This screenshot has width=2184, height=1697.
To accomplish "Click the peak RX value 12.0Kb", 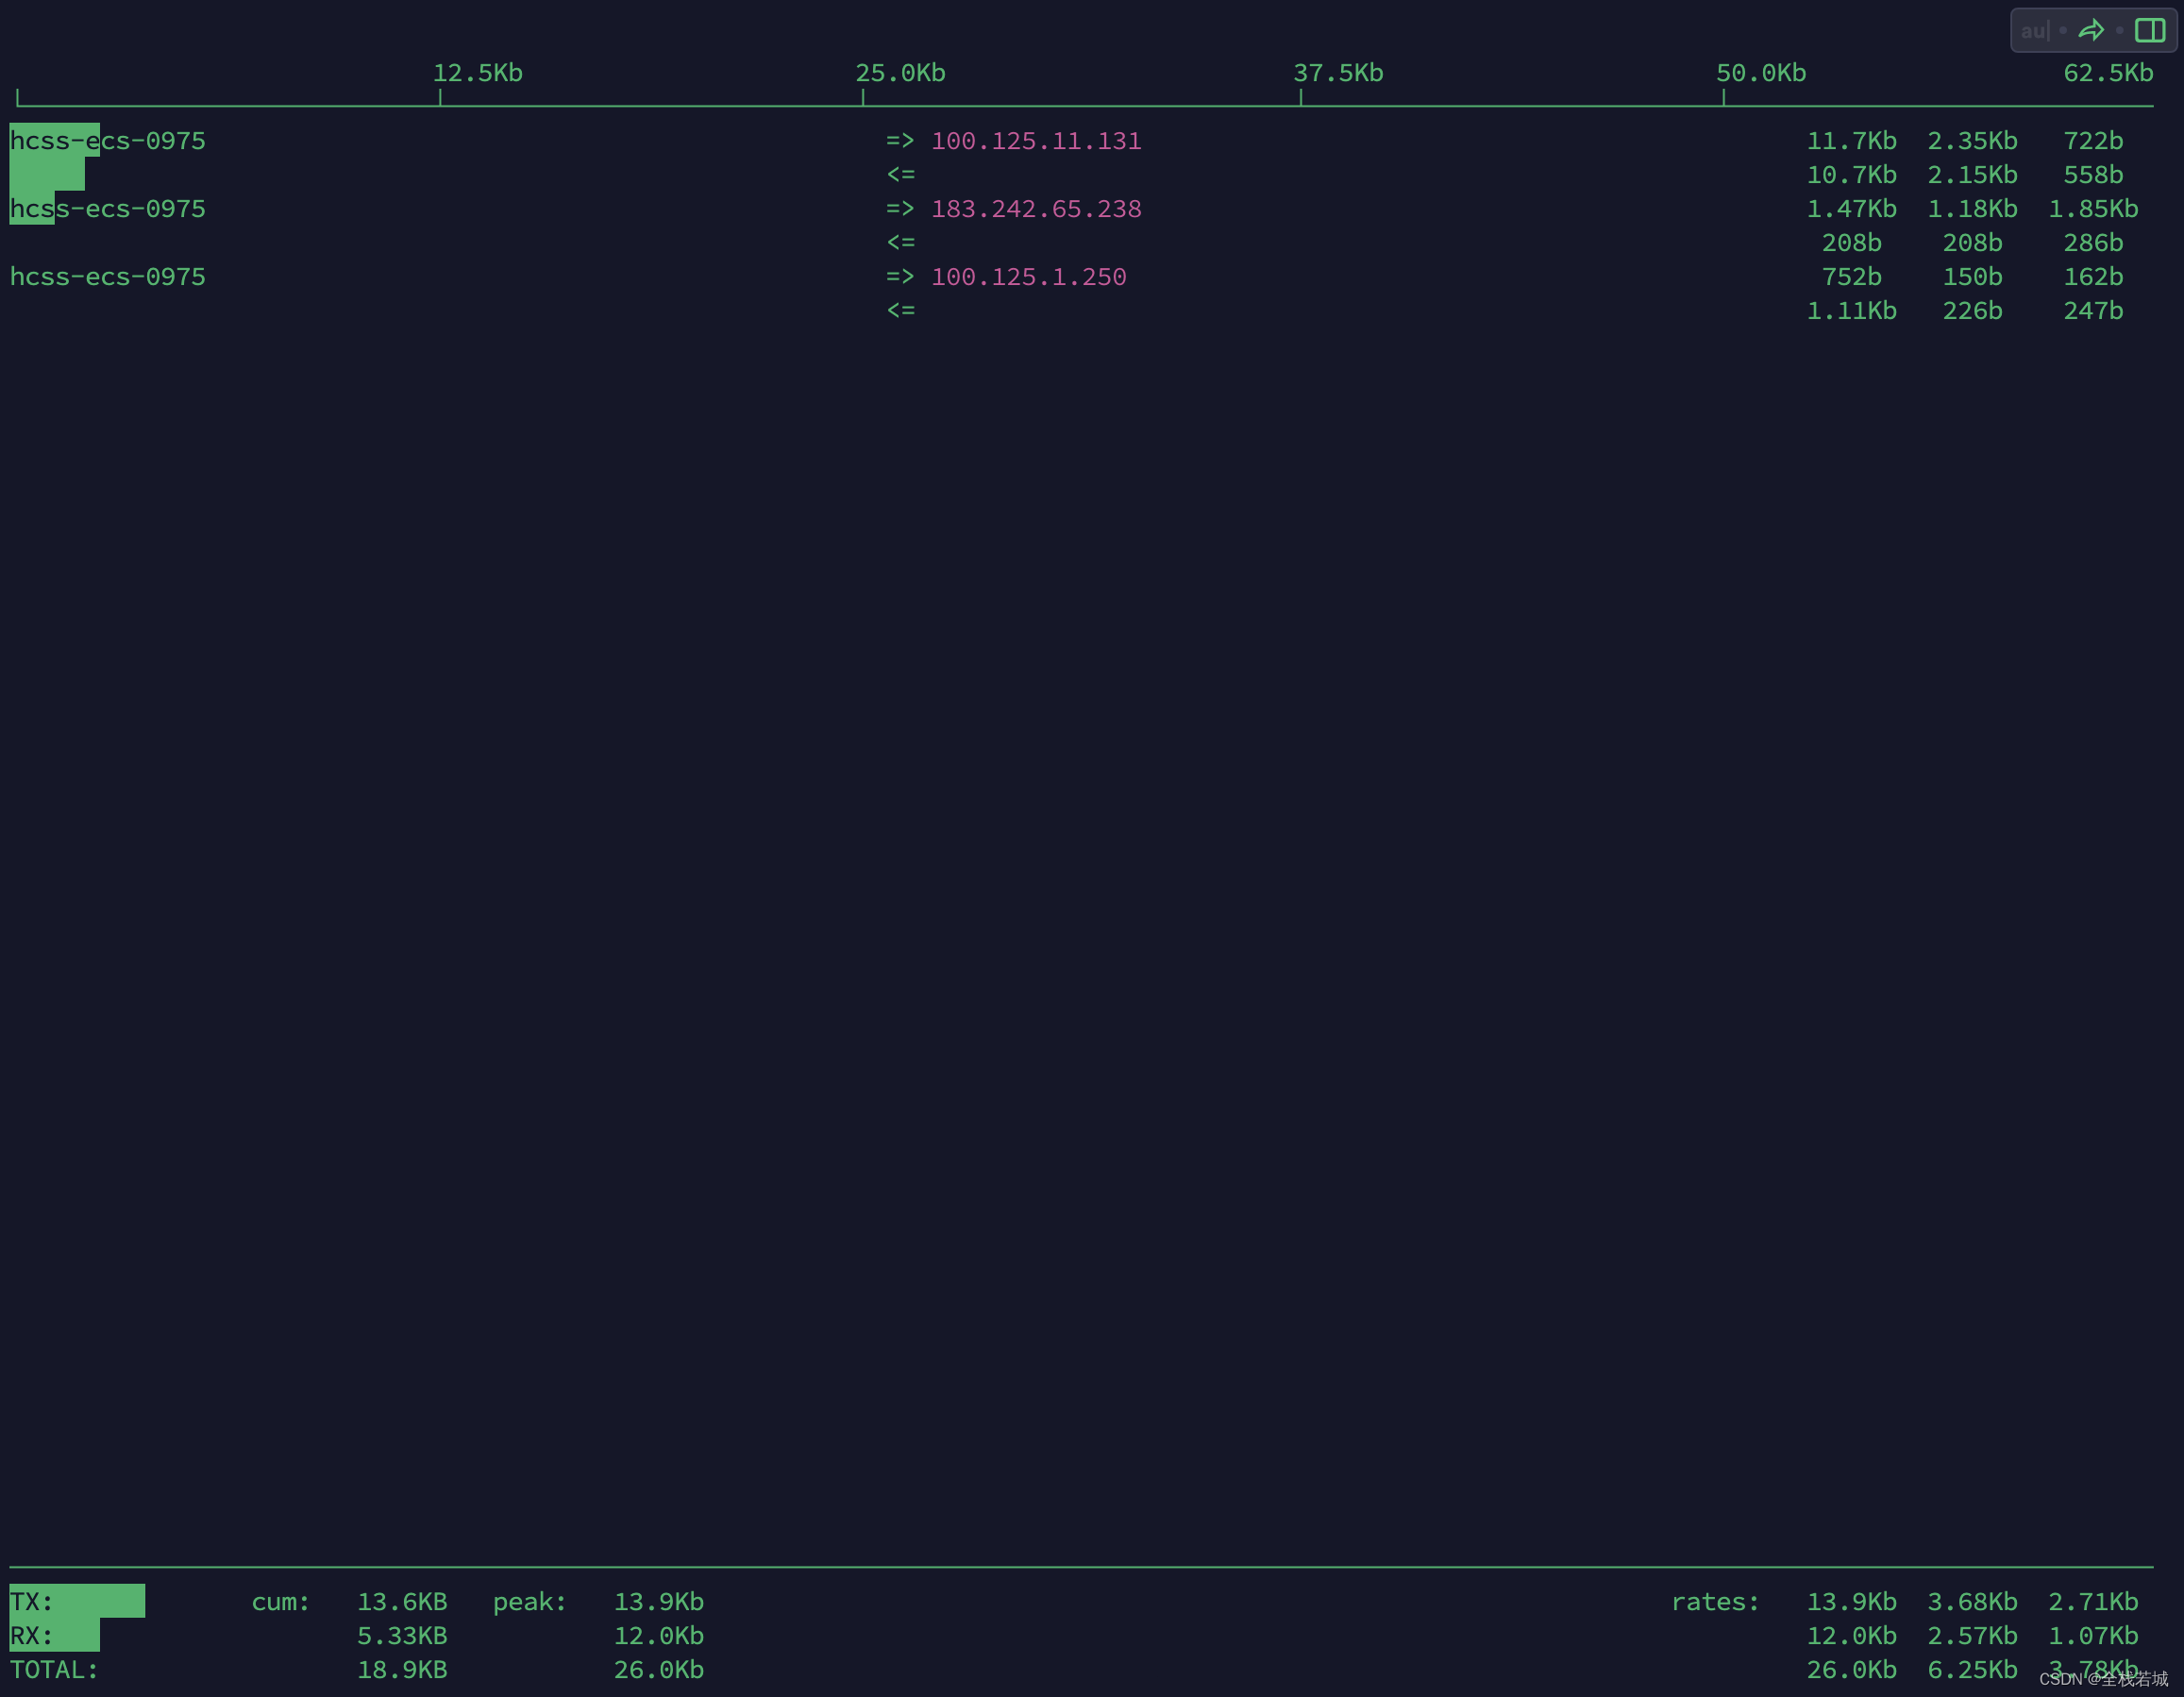I will 659,1636.
